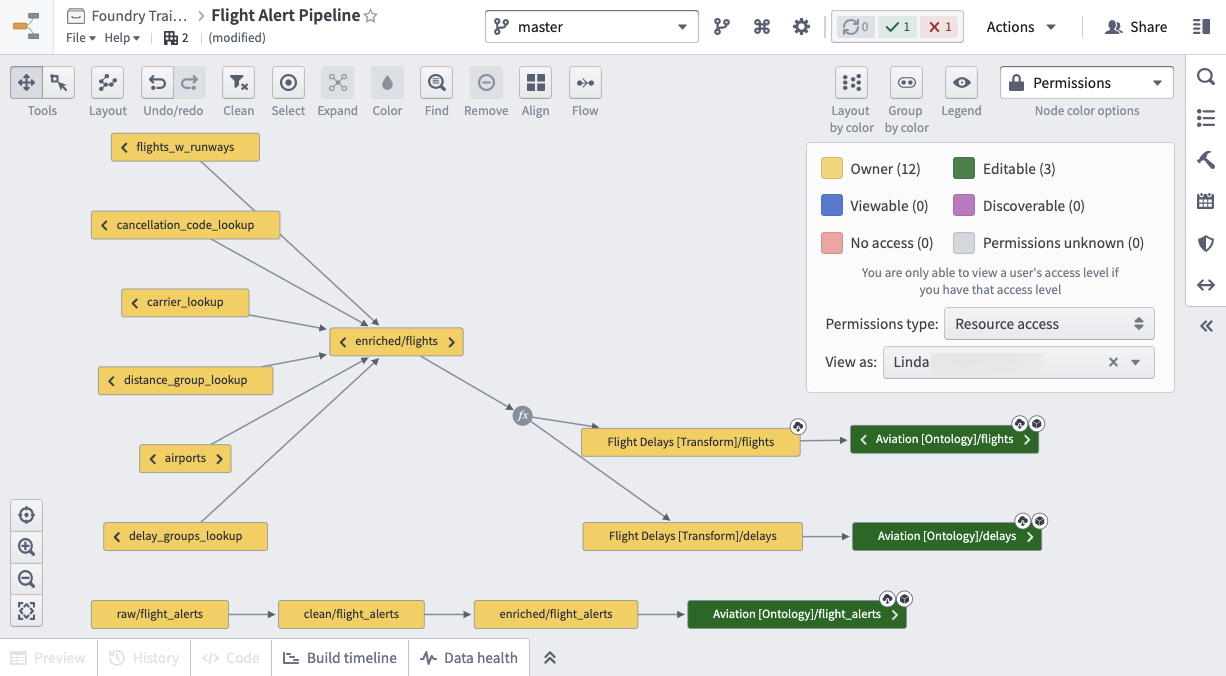Click the Align grid icon

(x=536, y=83)
